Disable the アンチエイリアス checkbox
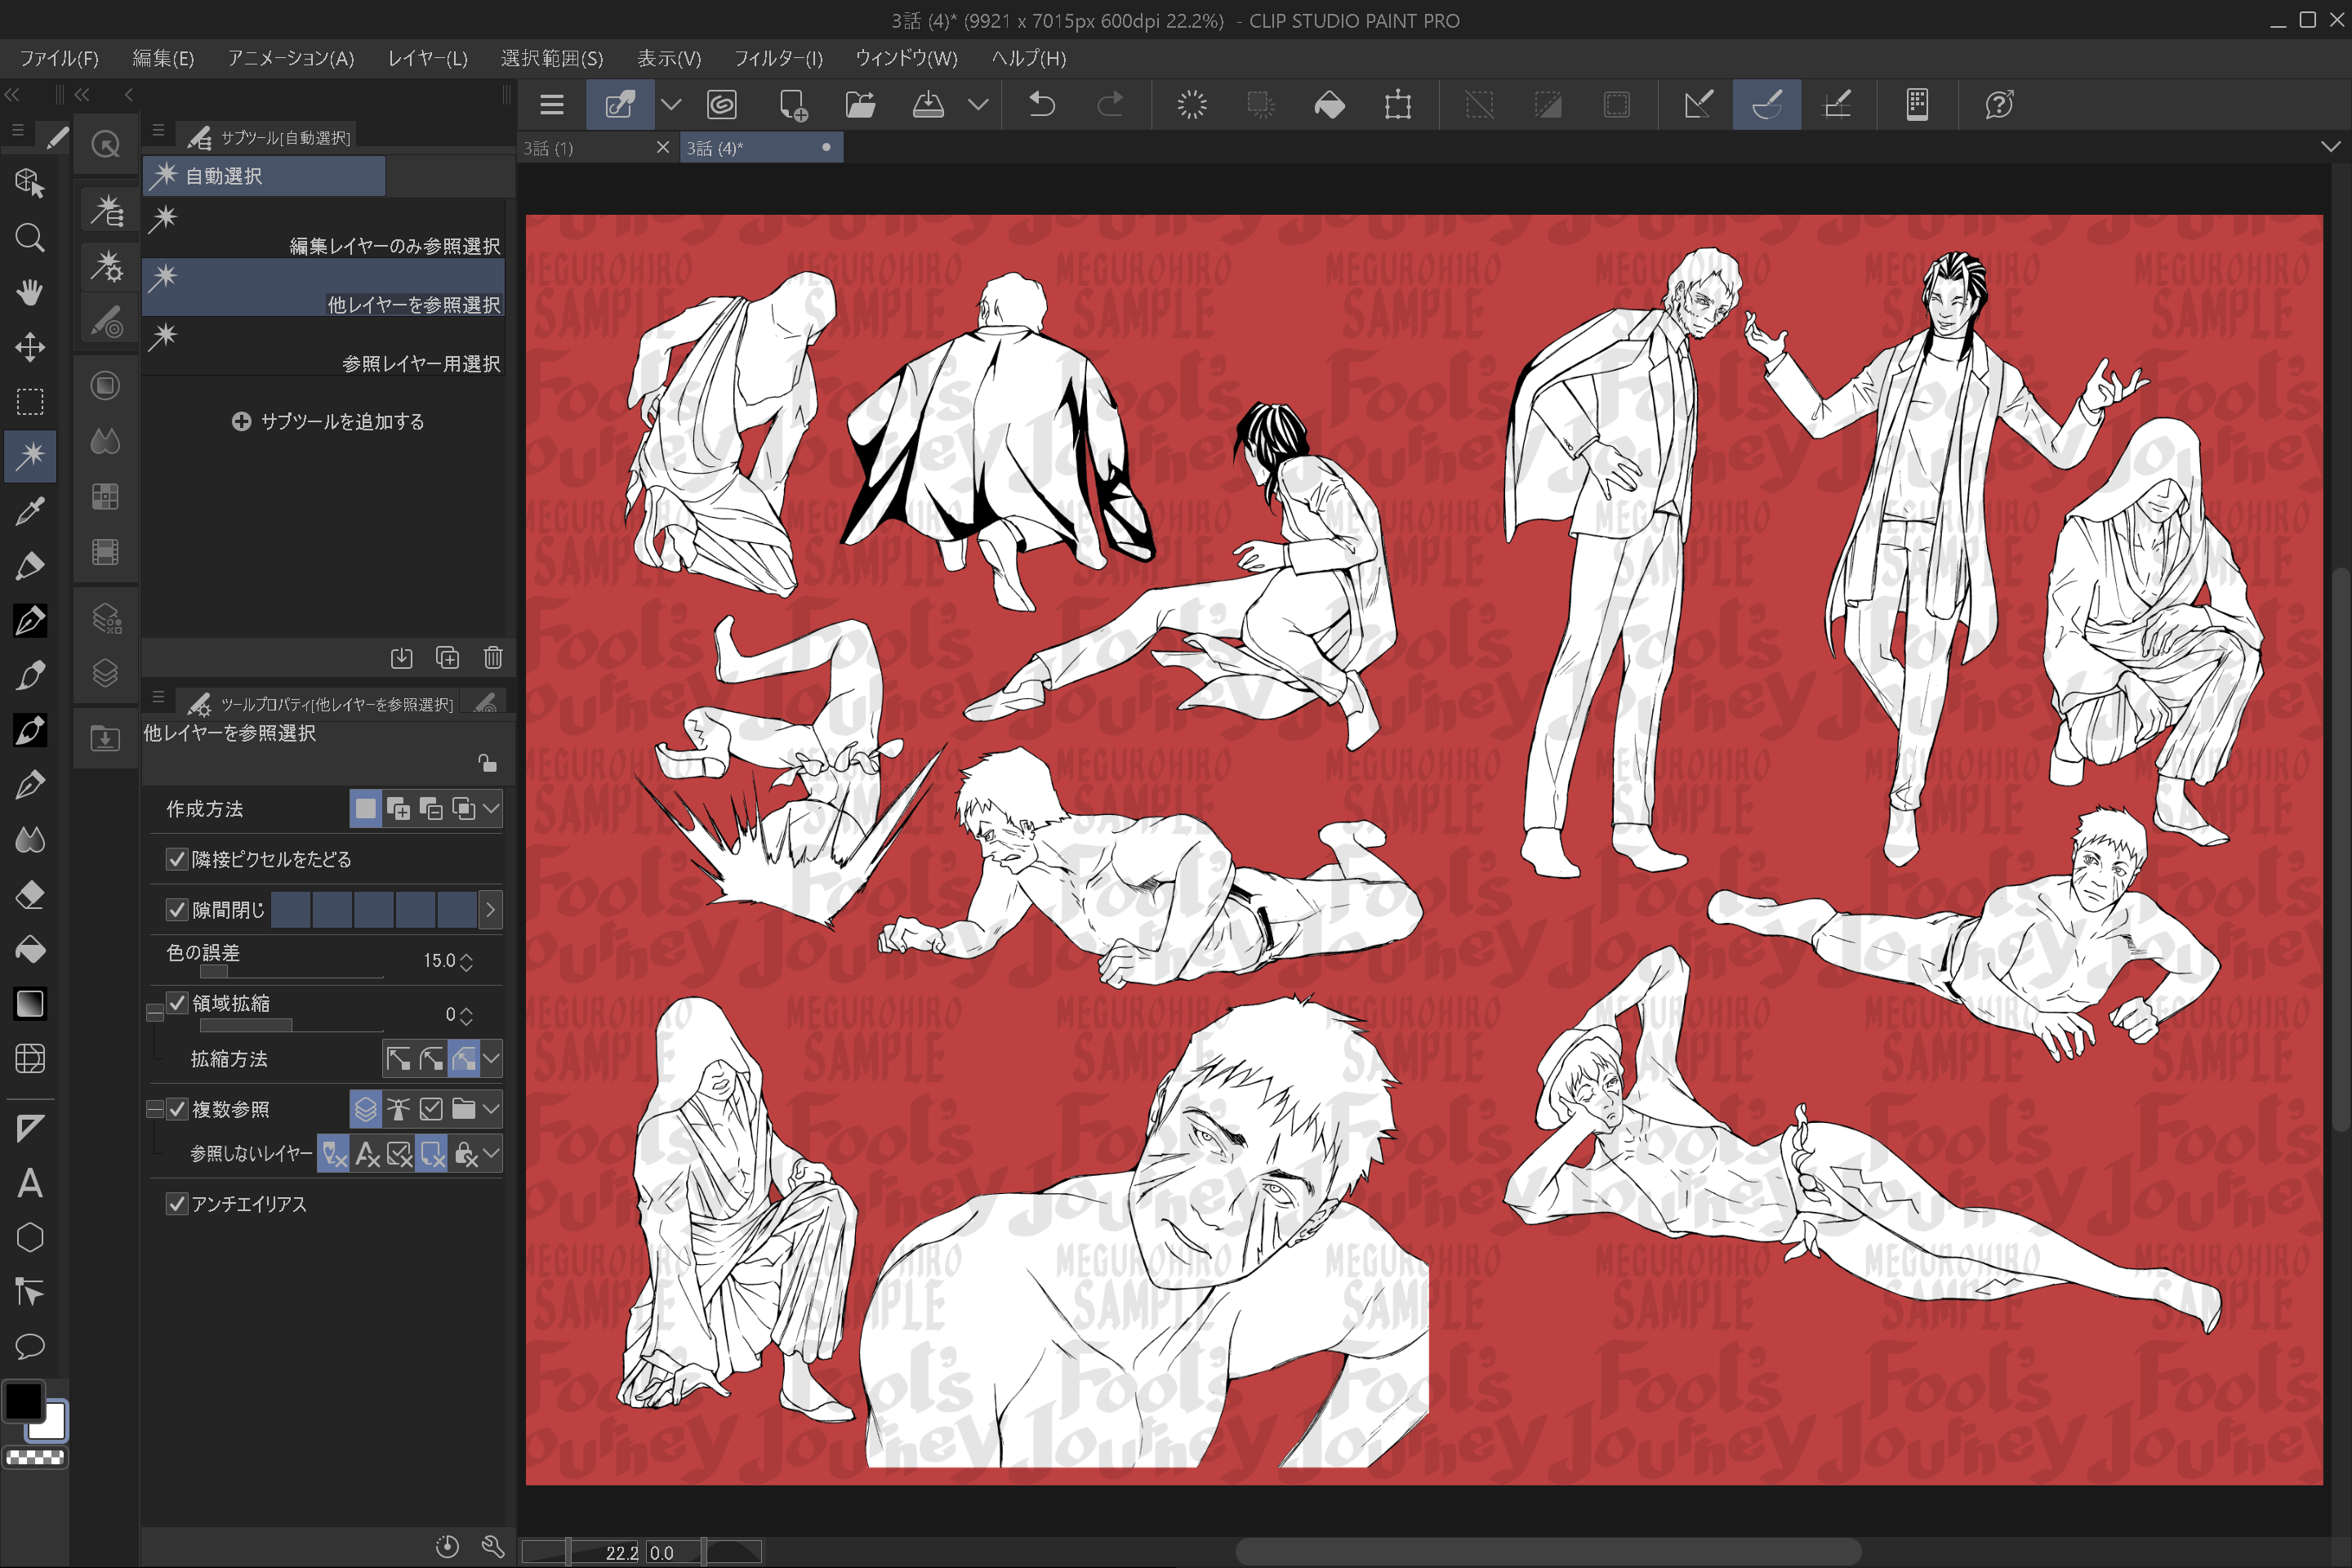The image size is (2352, 1568). [177, 1204]
